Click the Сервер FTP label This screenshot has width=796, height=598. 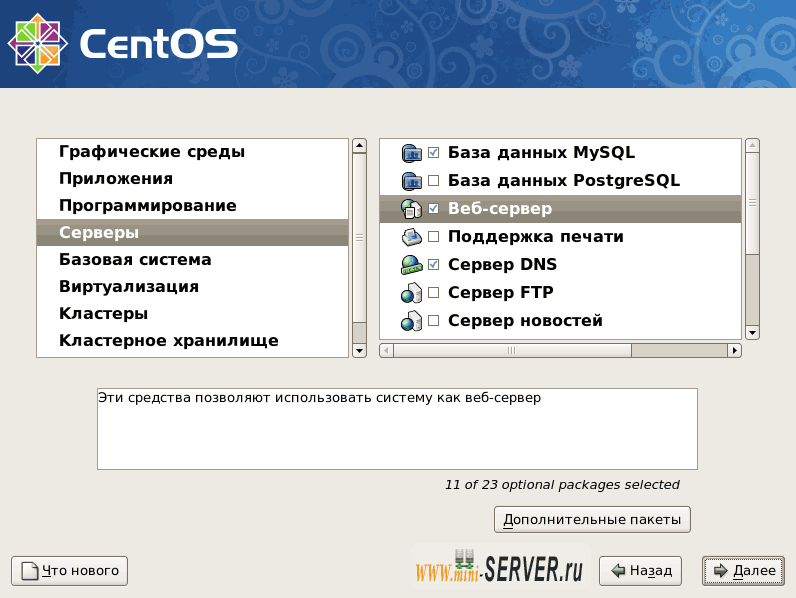click(501, 292)
